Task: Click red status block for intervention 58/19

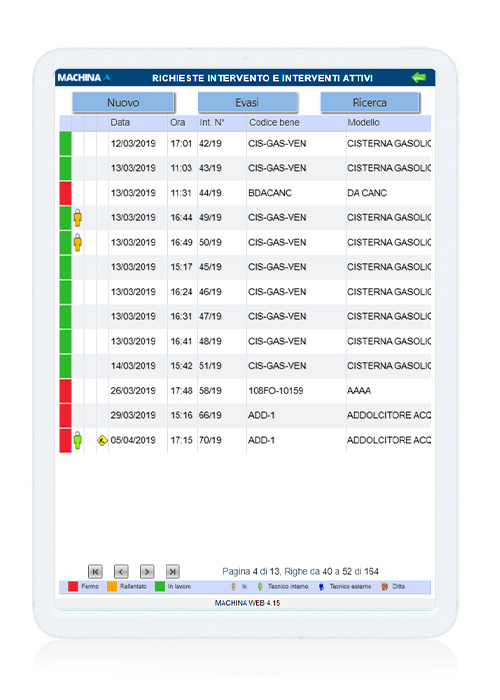Action: pos(66,391)
